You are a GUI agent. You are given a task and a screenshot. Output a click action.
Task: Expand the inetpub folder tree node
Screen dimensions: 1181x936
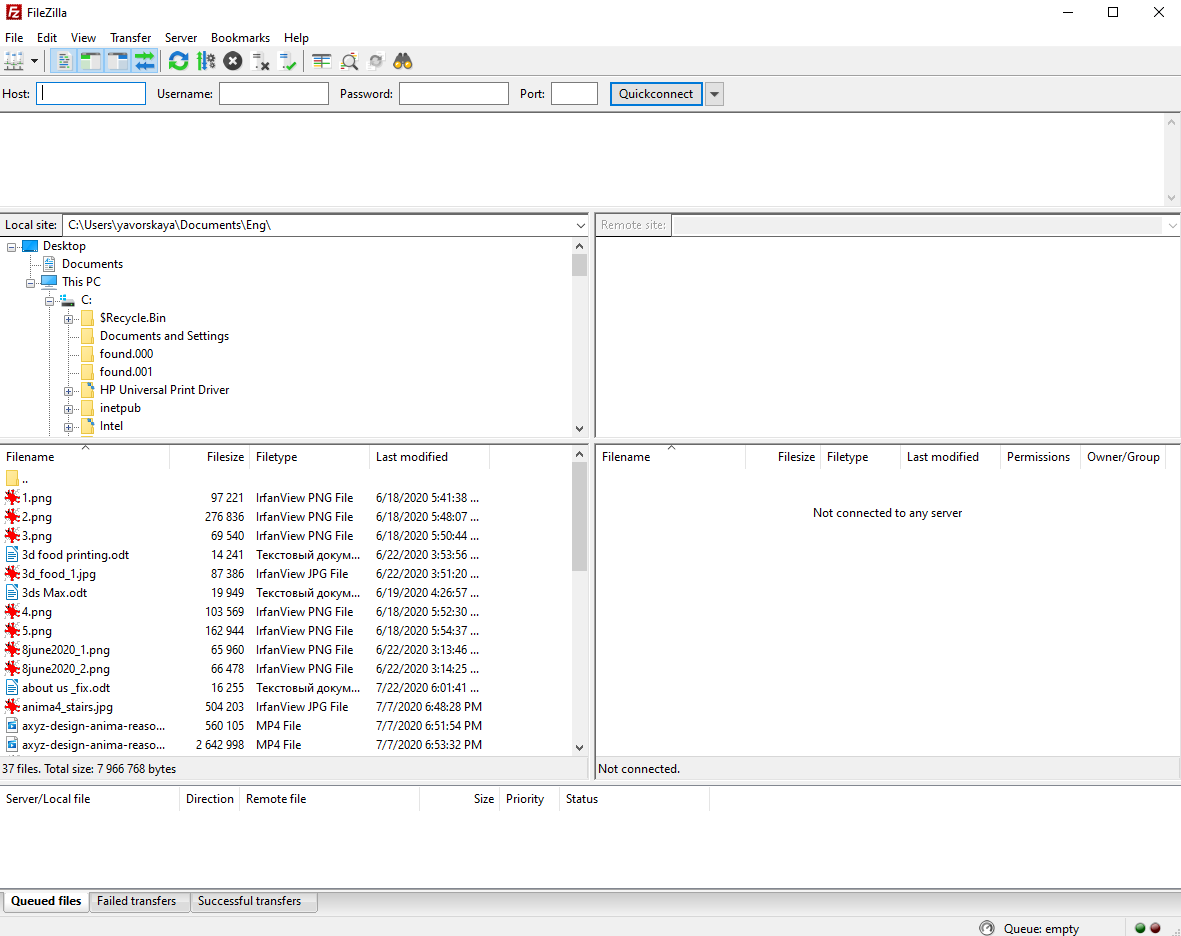[69, 408]
